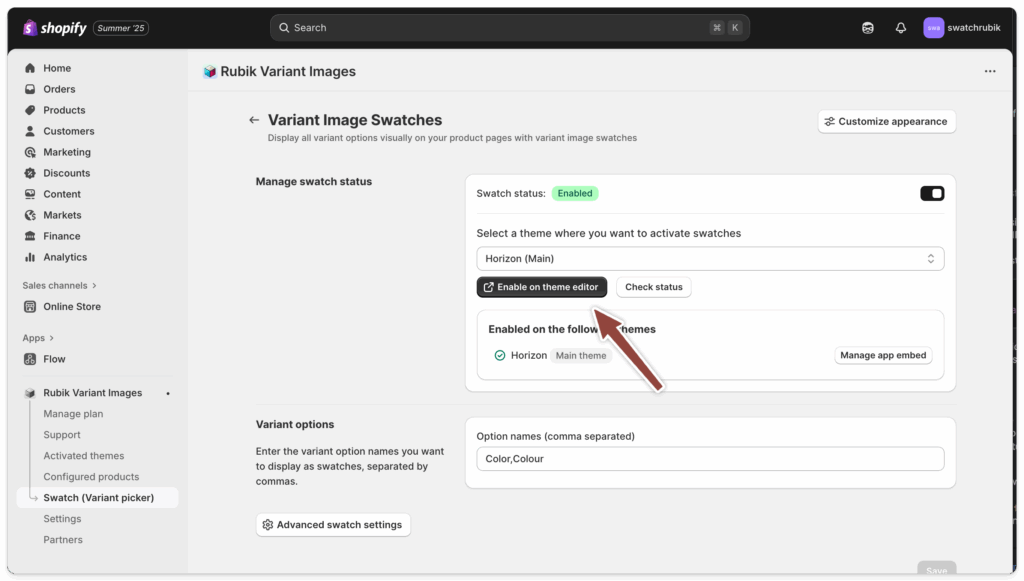Viewport: 1024px width, 581px height.
Task: Open Support in Rubik submenu
Action: point(62,435)
